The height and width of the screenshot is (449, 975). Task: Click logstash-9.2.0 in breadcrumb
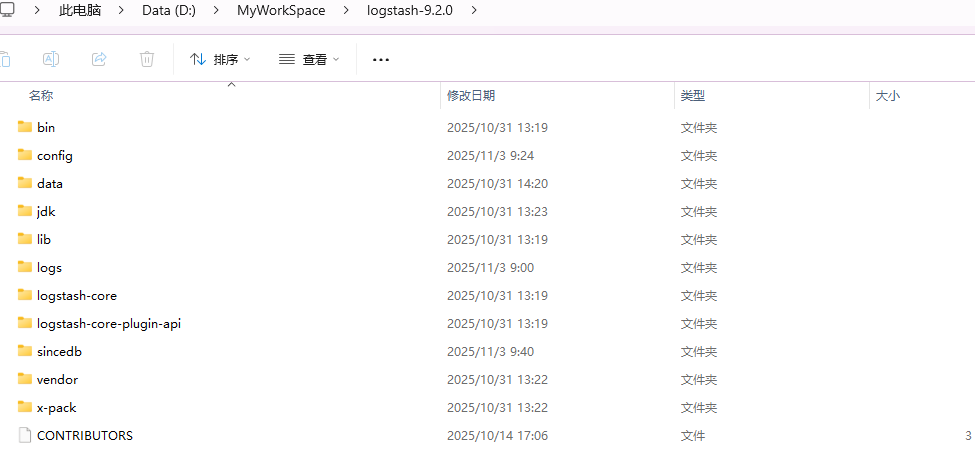click(409, 11)
